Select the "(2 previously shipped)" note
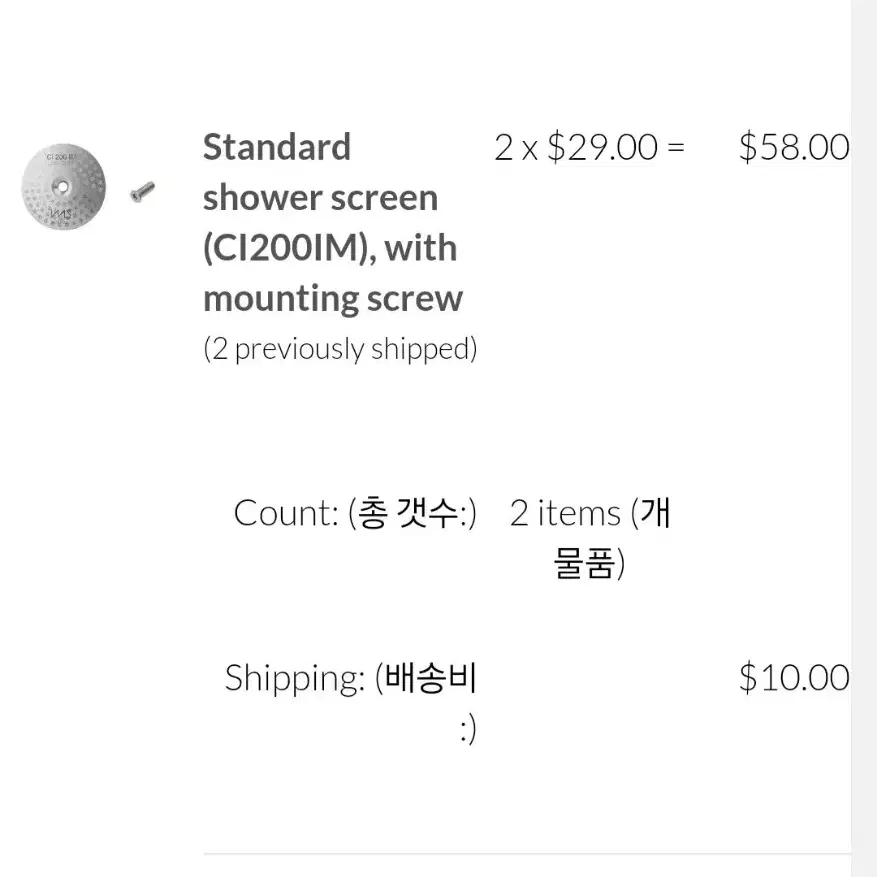Image resolution: width=877 pixels, height=877 pixels. (x=340, y=349)
